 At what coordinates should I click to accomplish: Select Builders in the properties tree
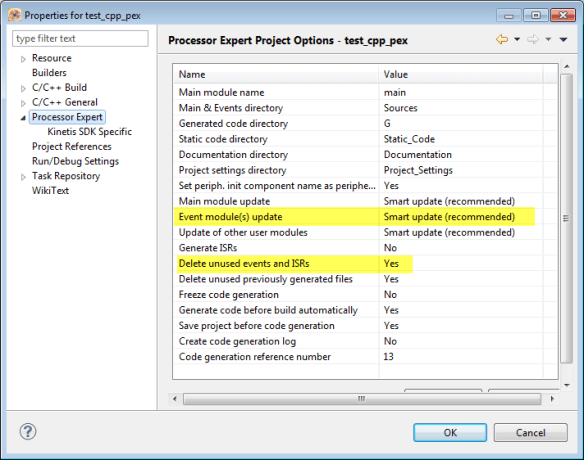(x=49, y=73)
